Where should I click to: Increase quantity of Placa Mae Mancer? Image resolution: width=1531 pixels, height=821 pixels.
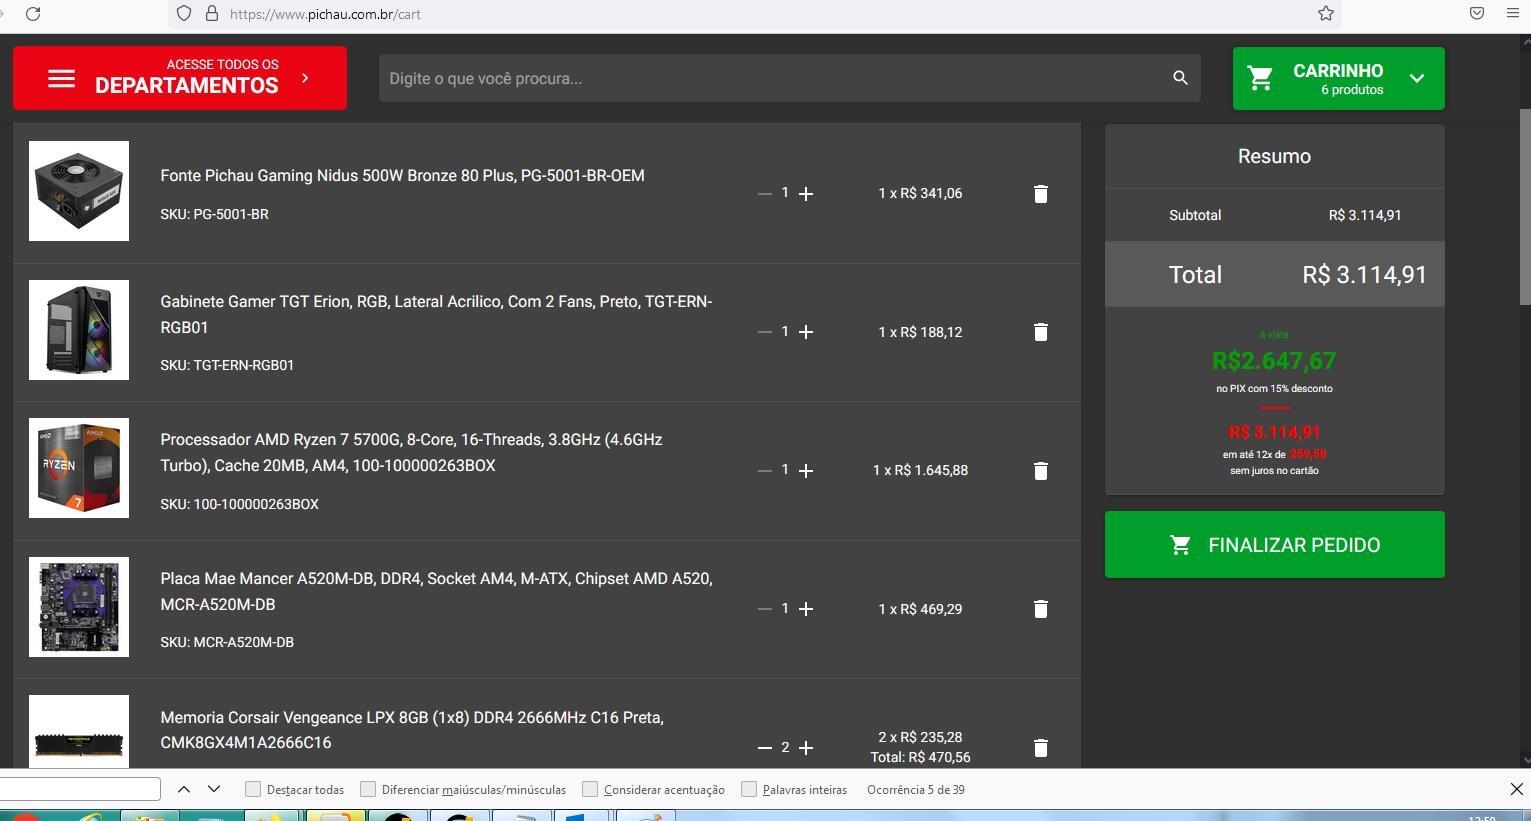tap(806, 609)
